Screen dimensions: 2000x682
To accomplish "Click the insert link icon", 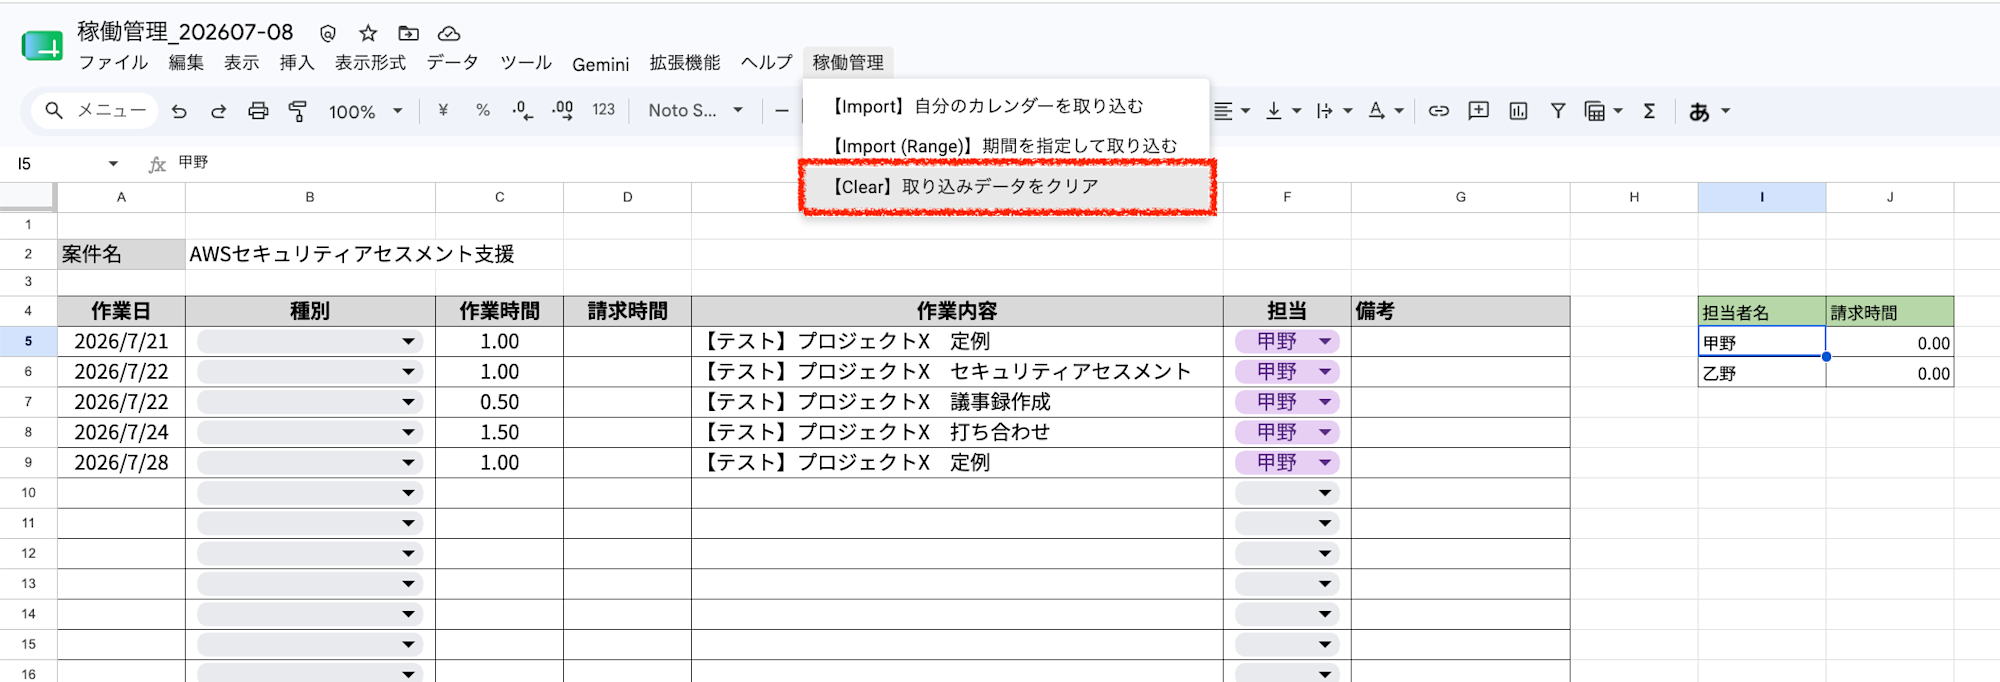I will pos(1438,111).
